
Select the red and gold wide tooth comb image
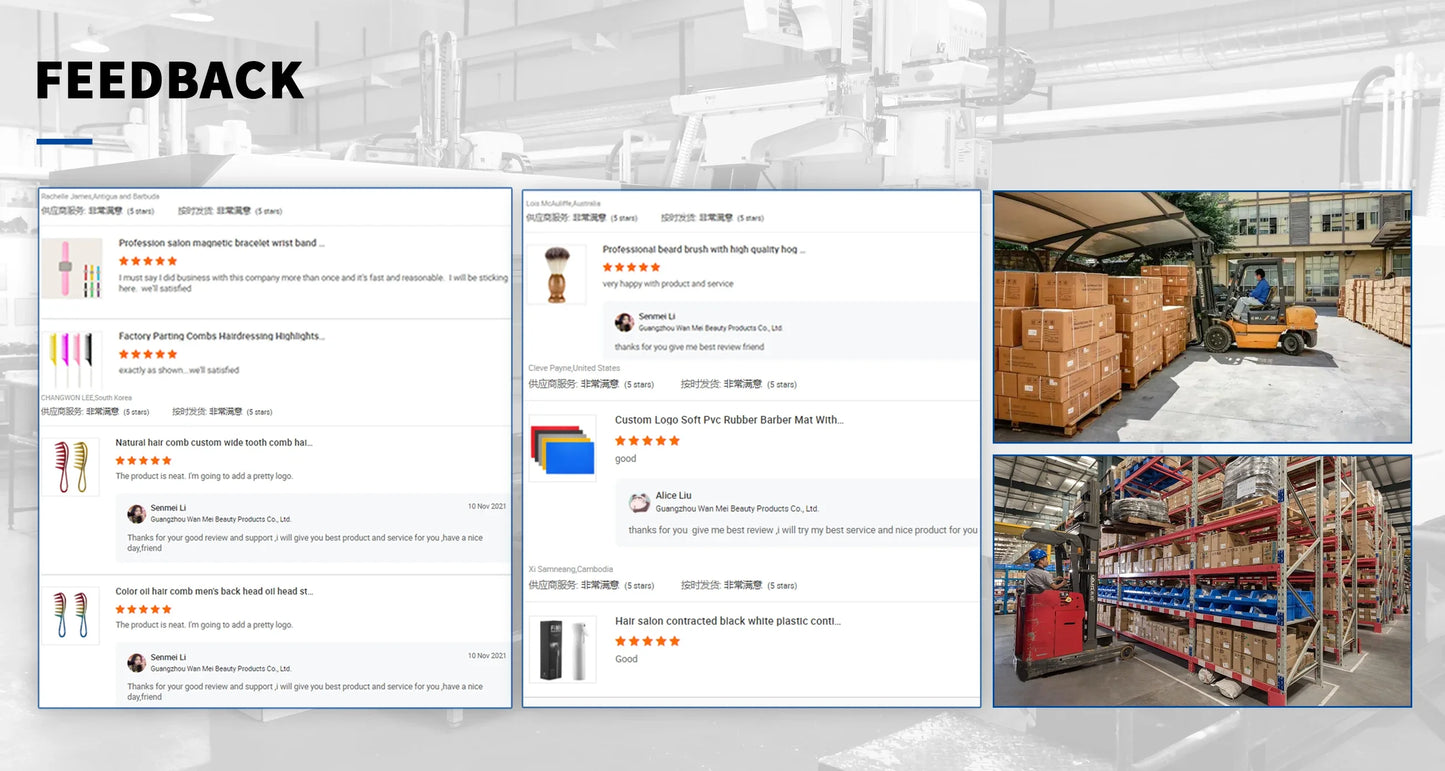point(71,466)
